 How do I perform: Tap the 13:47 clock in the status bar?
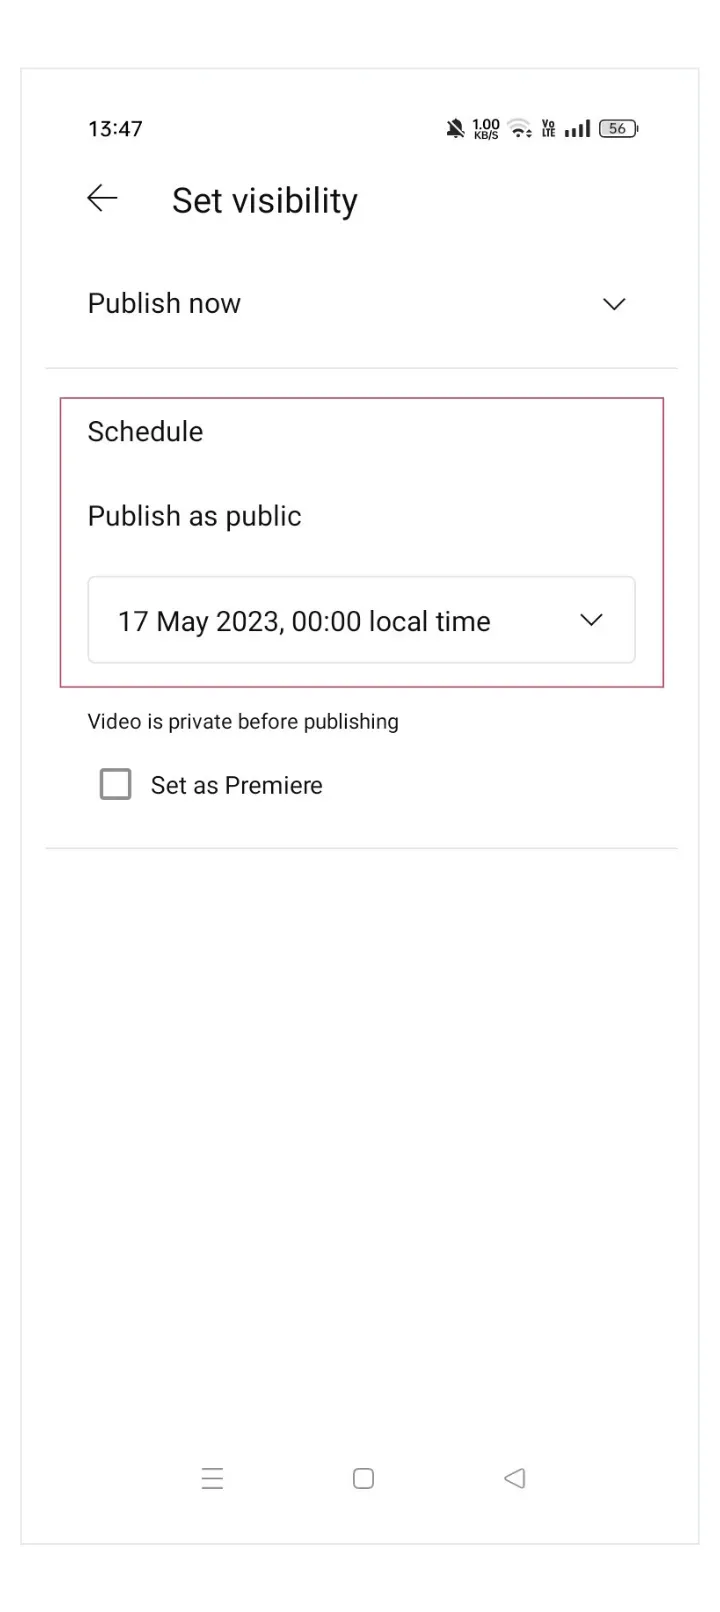pos(115,129)
